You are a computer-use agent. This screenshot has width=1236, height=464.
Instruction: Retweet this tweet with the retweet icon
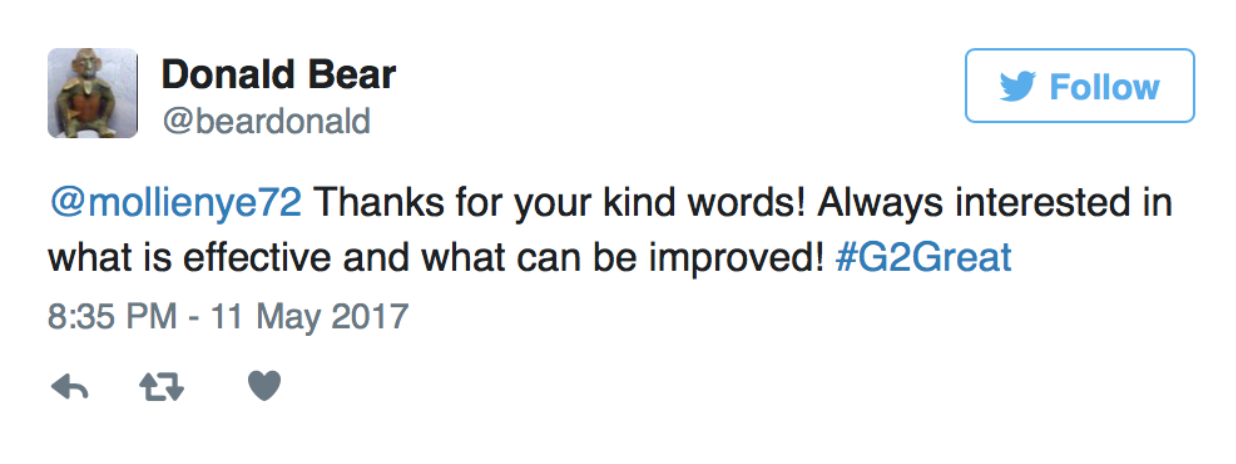coord(161,387)
